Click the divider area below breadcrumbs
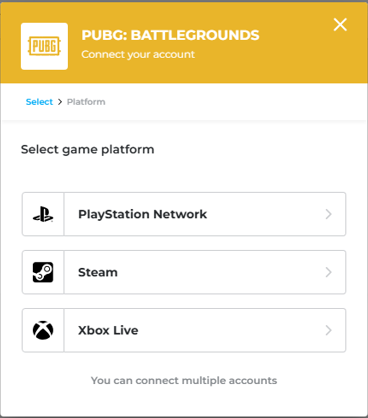 [x=184, y=121]
